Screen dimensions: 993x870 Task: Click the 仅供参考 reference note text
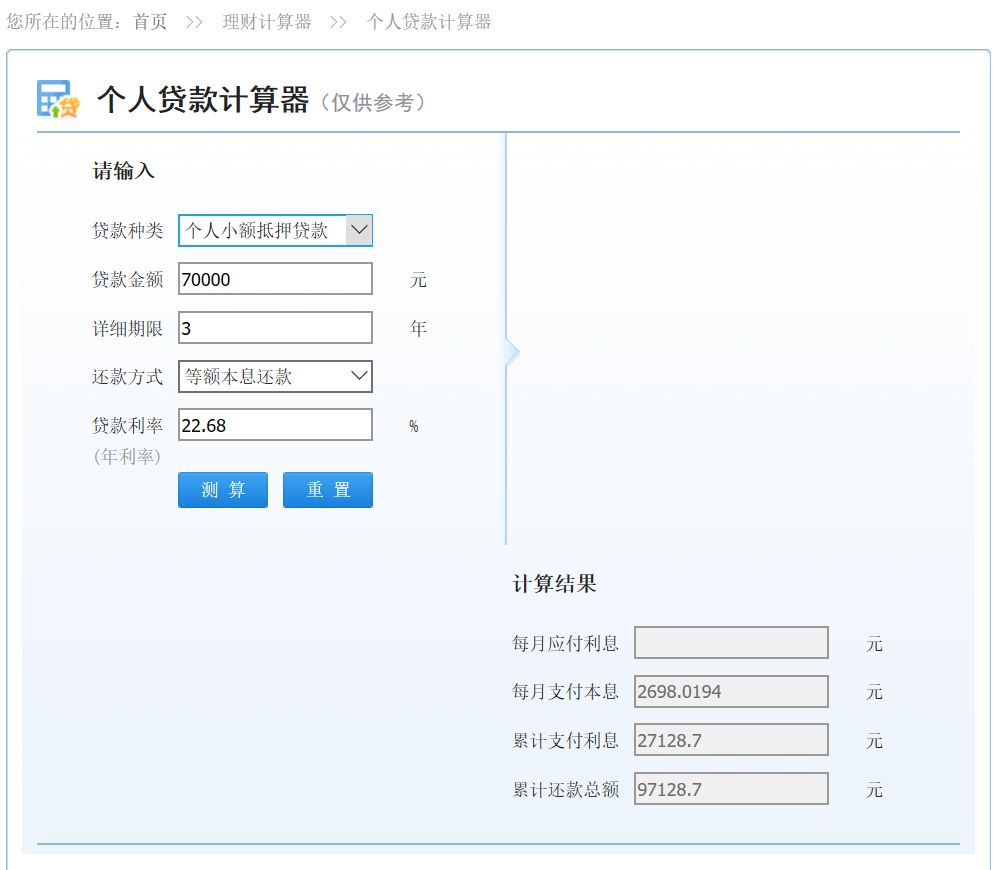click(x=376, y=101)
